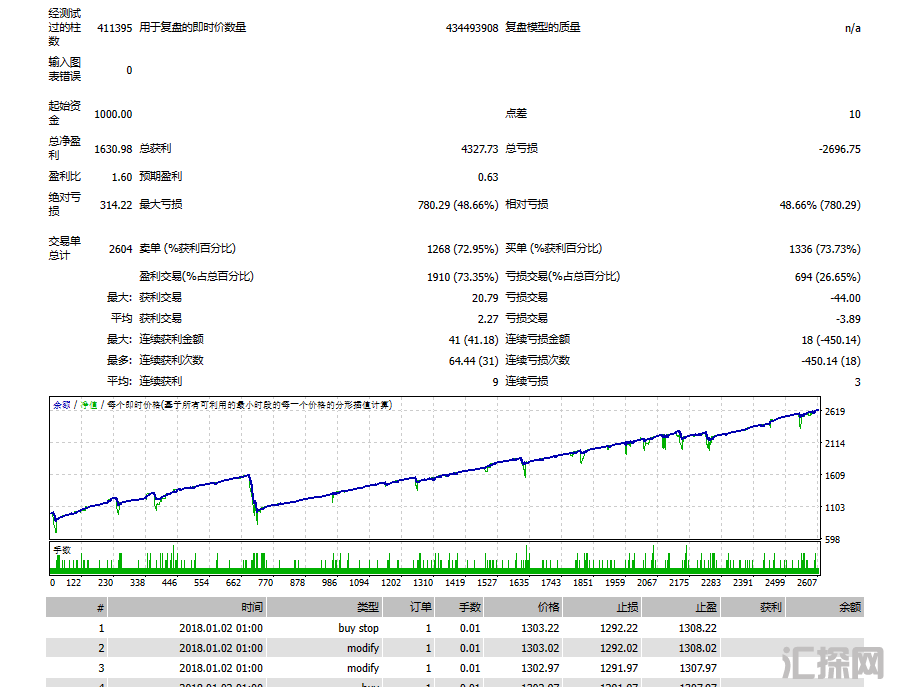Click the 余额 column header

click(x=850, y=607)
